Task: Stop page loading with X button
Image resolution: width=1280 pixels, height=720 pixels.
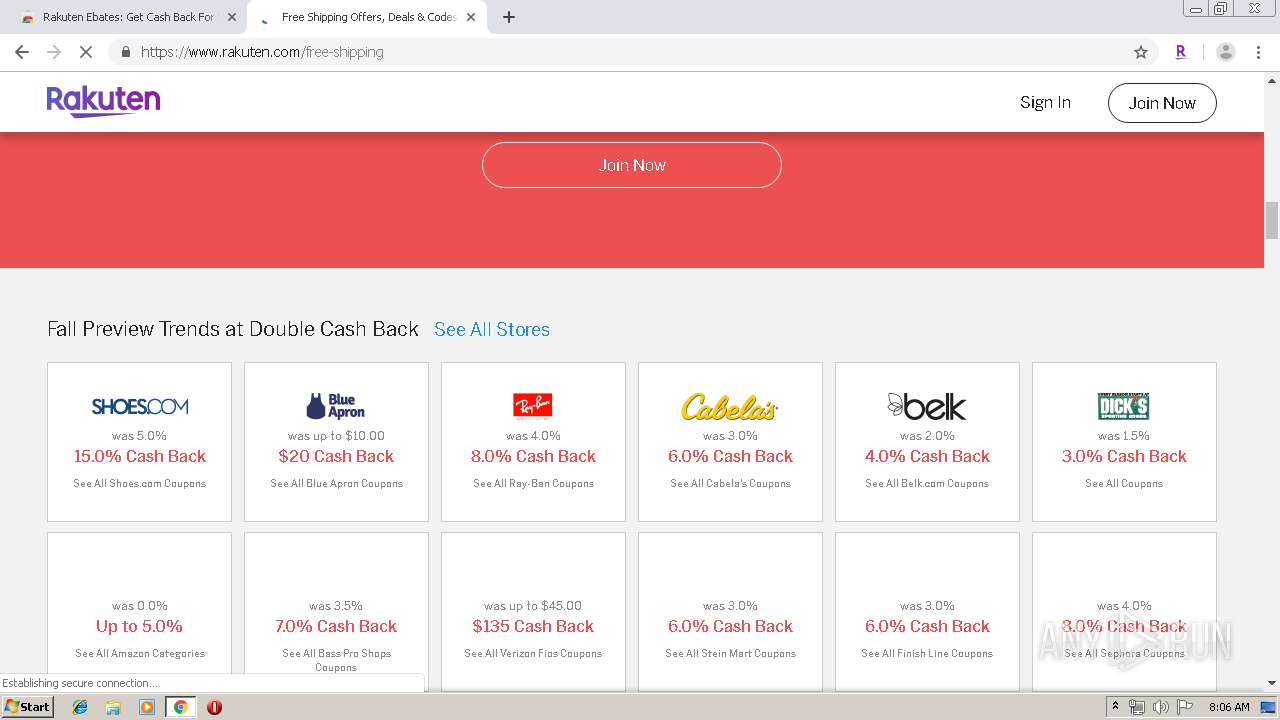Action: click(86, 52)
